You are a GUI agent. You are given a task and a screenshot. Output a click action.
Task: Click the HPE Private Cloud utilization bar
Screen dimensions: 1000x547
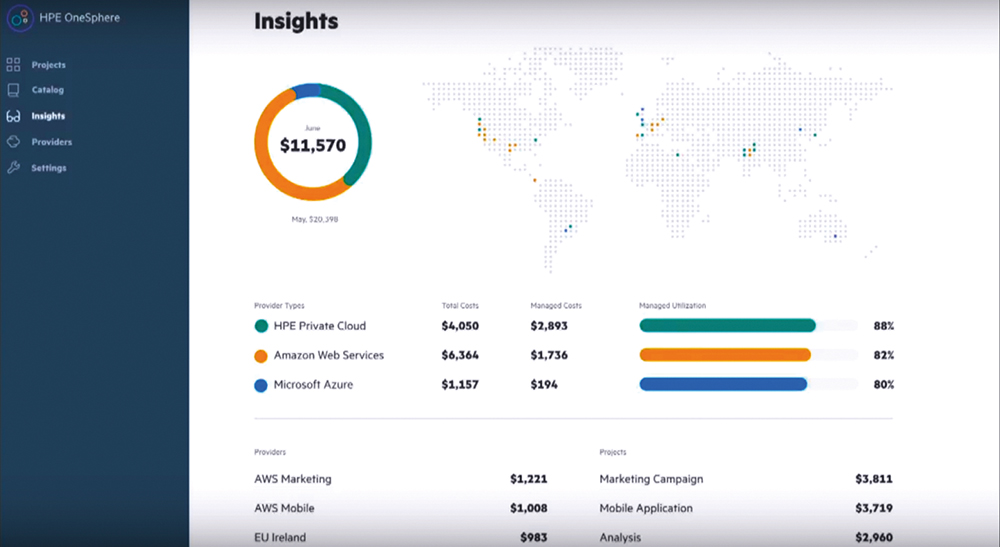(x=748, y=326)
